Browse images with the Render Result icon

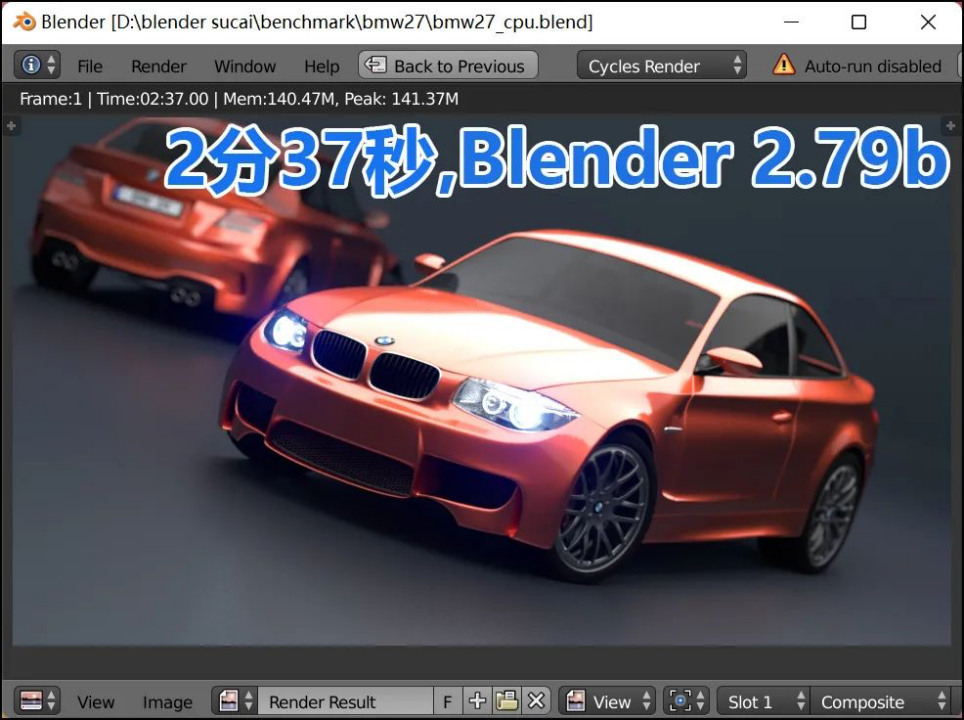click(234, 701)
